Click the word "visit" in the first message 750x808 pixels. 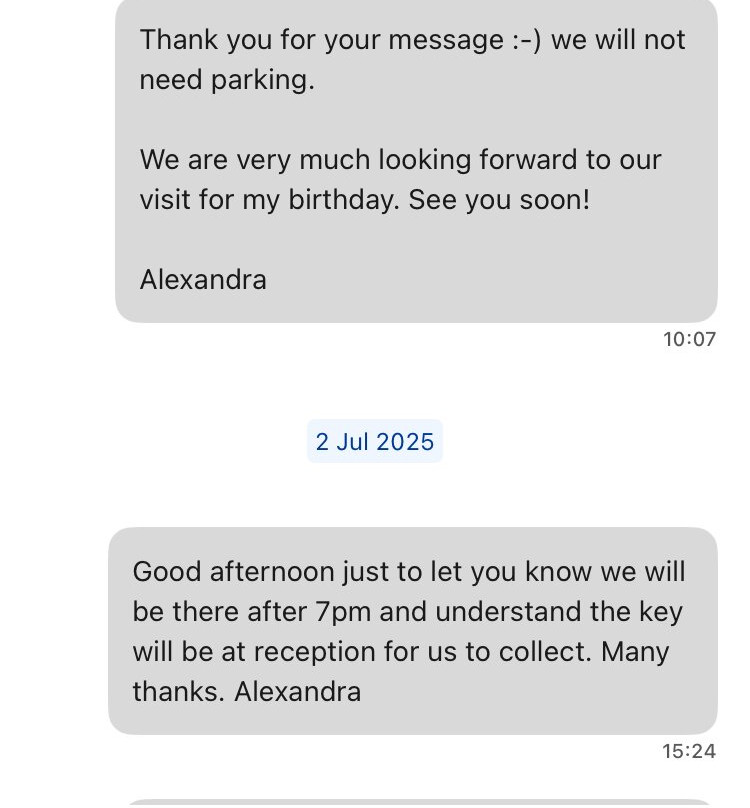(x=164, y=200)
